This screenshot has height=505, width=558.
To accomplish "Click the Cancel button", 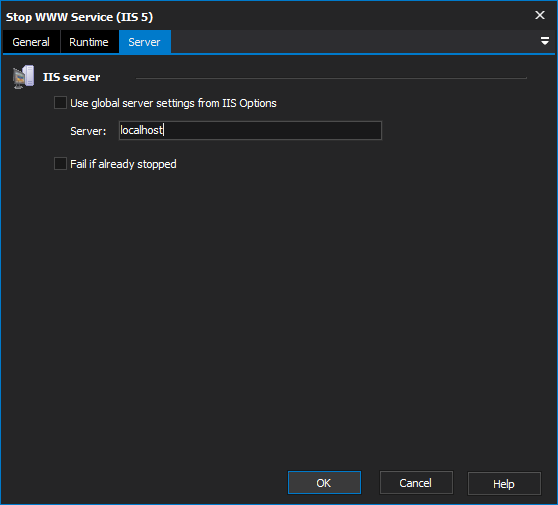I will click(416, 483).
